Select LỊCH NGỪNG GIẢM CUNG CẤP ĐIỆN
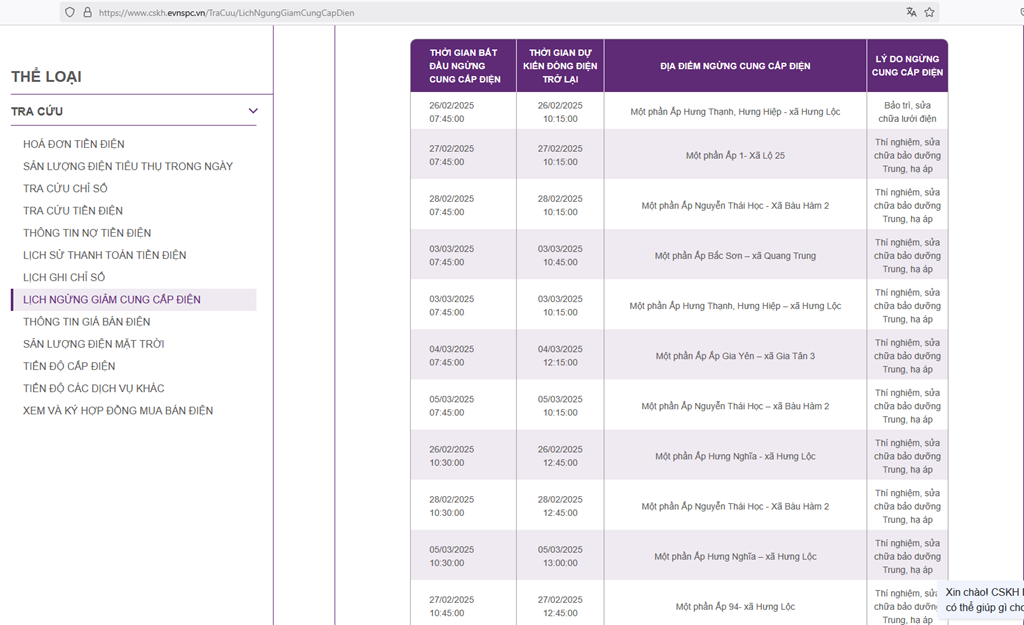The height and width of the screenshot is (625, 1024). (112, 300)
